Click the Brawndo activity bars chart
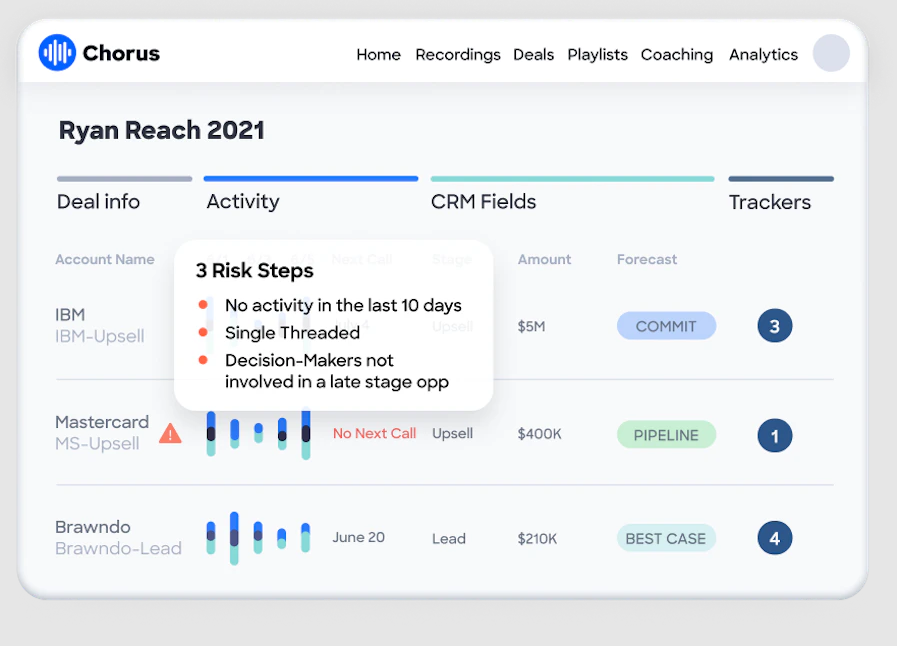Viewport: 897px width, 646px height. point(259,538)
